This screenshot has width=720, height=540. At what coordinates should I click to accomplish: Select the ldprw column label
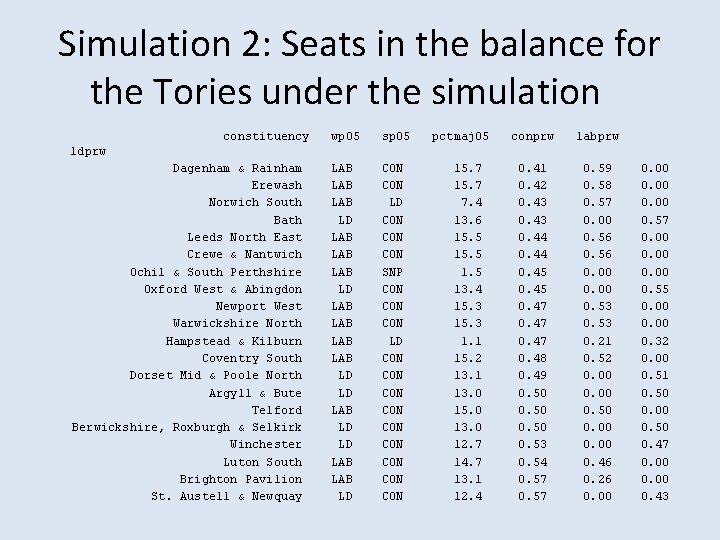click(x=90, y=151)
